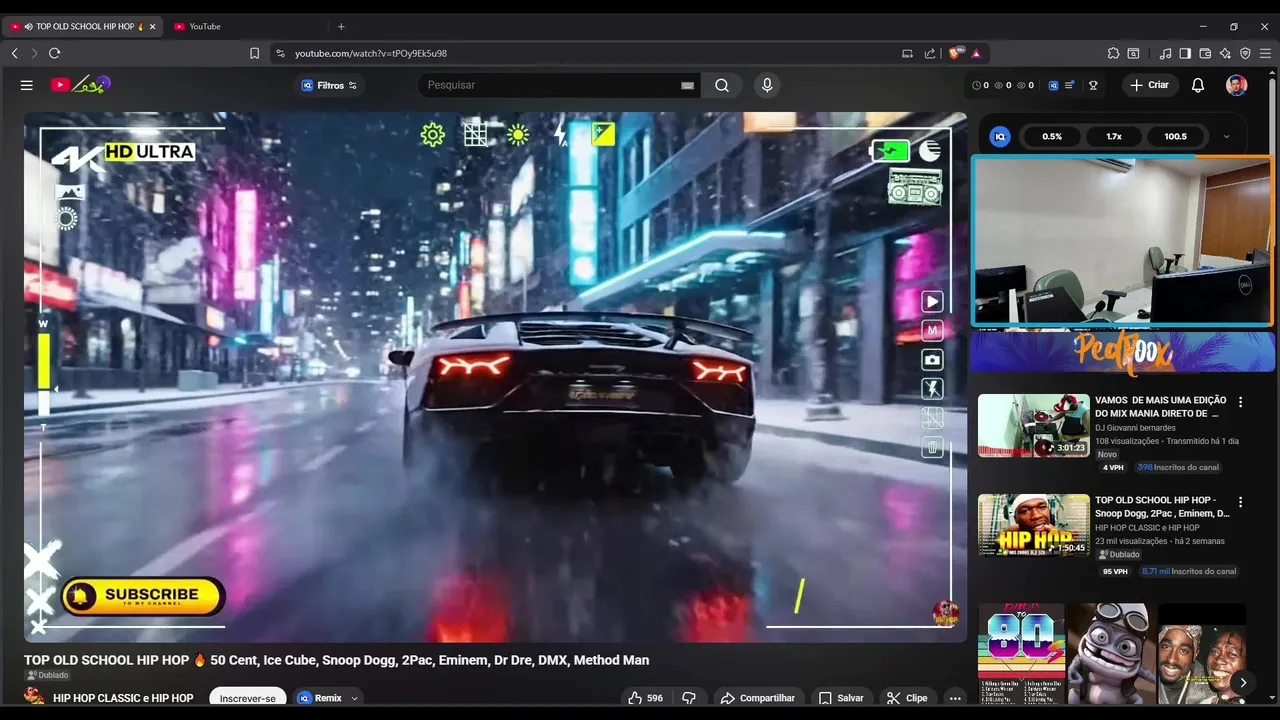1280x720 pixels.
Task: Open the on-screen keyboard in search box
Action: tap(687, 85)
